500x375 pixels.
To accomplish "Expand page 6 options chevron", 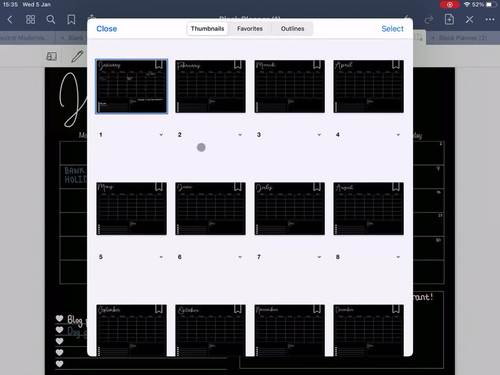I will [x=240, y=257].
